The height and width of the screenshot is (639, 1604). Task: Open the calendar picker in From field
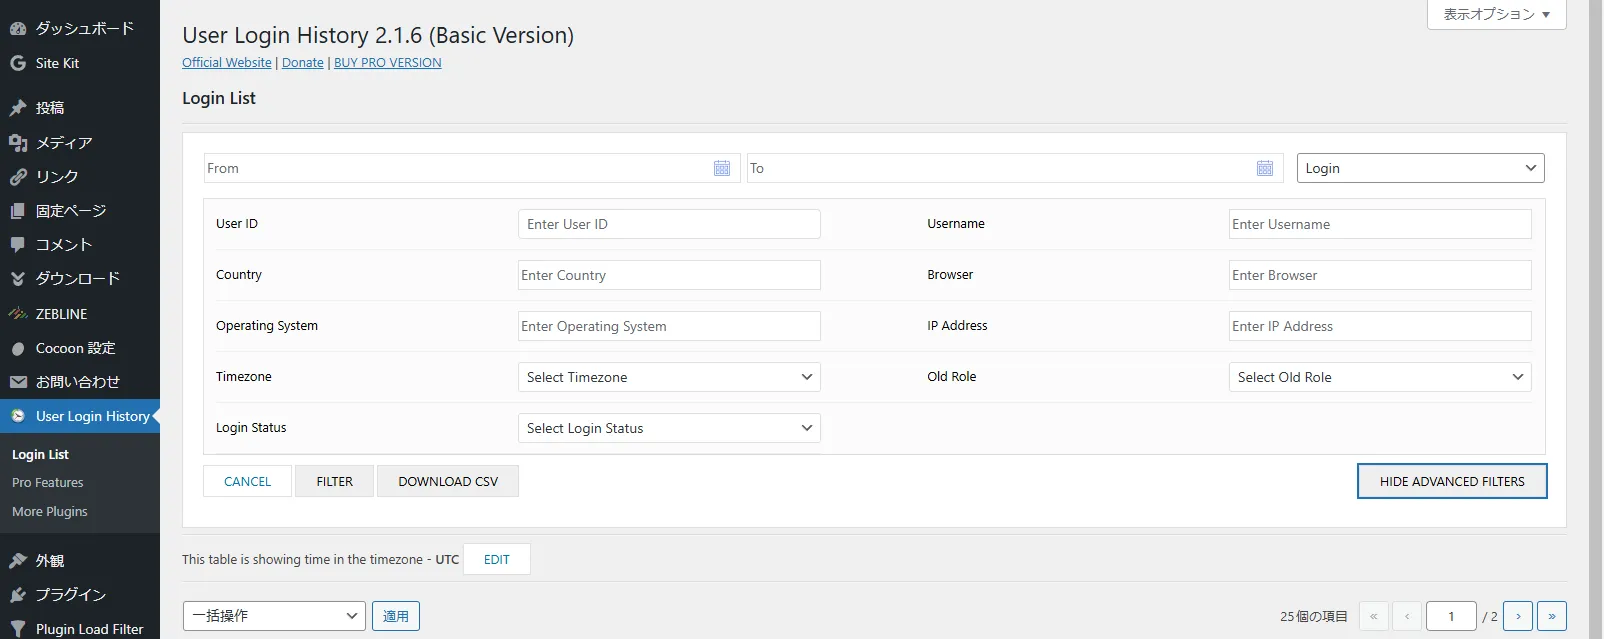coord(722,168)
